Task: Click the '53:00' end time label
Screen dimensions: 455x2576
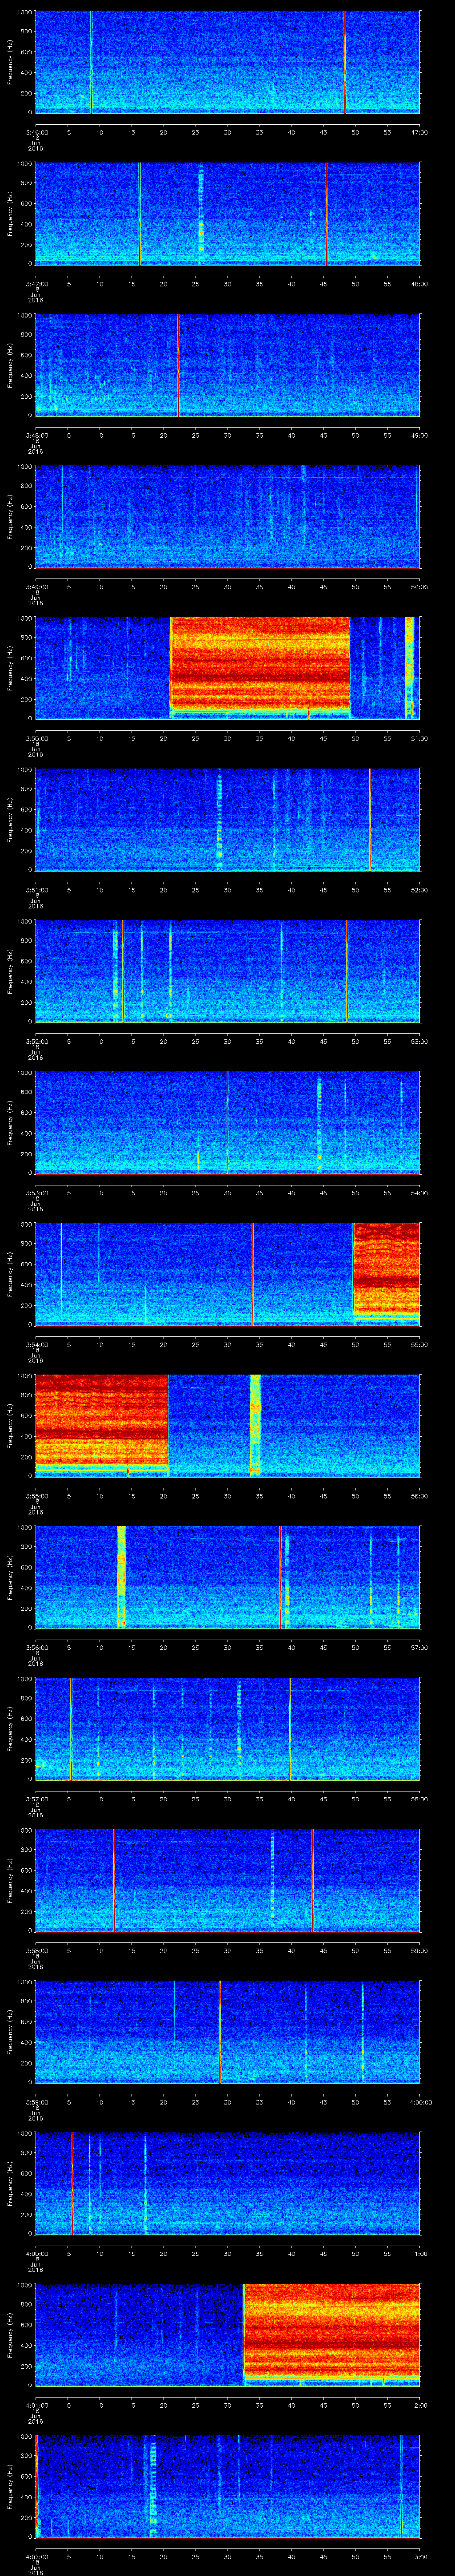Action: (x=419, y=1041)
